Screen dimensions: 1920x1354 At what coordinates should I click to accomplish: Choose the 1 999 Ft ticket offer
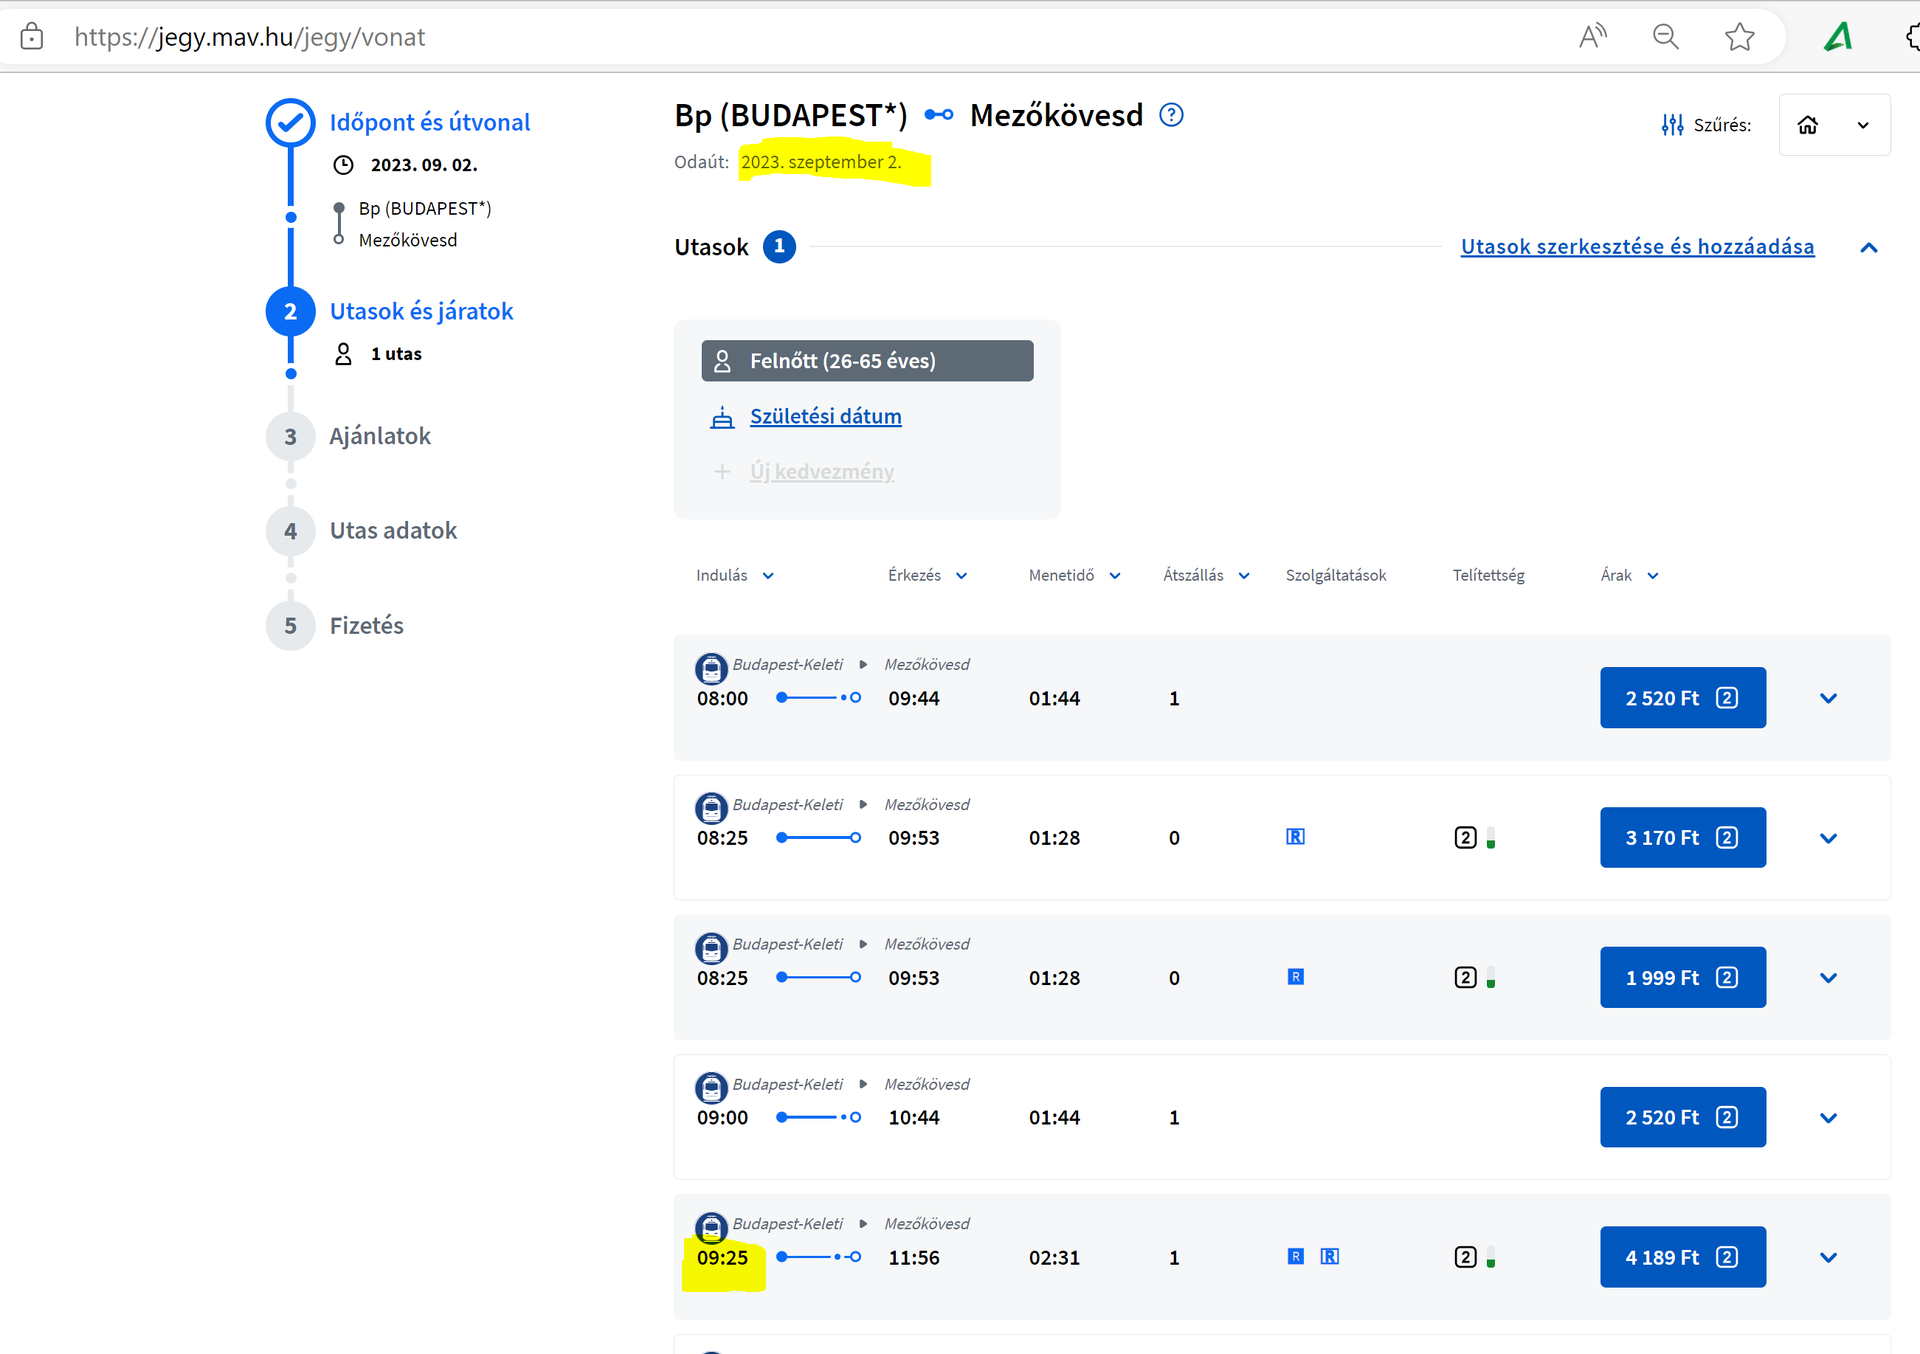[1682, 977]
